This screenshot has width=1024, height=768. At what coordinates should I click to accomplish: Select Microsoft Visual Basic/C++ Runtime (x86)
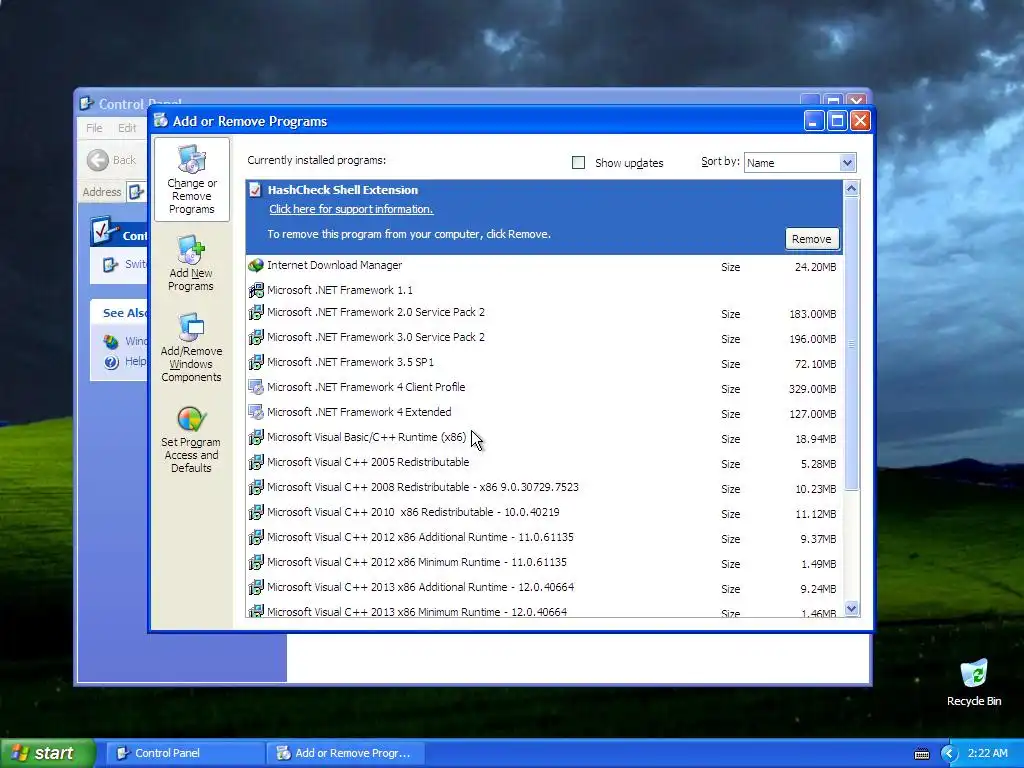click(x=545, y=438)
